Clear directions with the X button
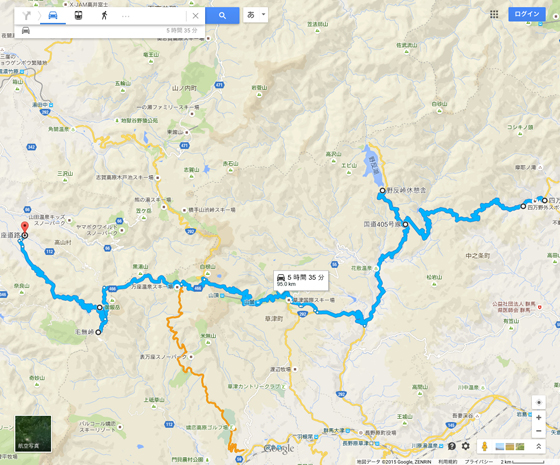 [x=195, y=16]
